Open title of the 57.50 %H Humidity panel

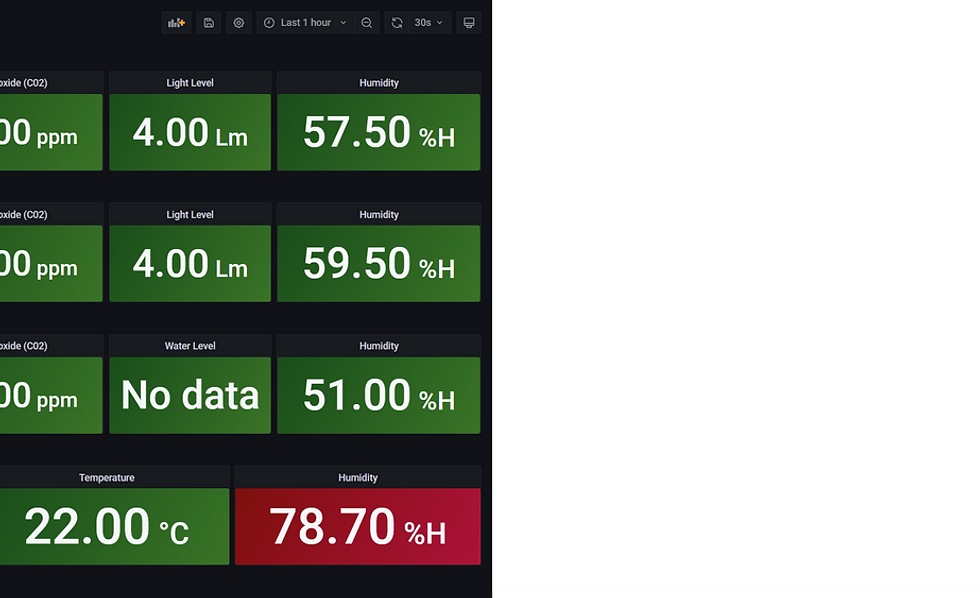379,83
